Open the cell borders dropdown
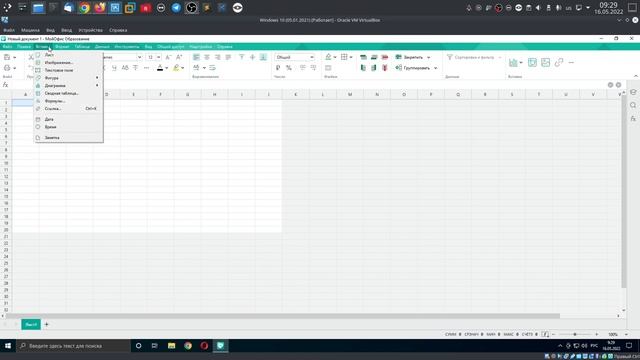Image resolution: width=640 pixels, height=360 pixels. tap(351, 57)
